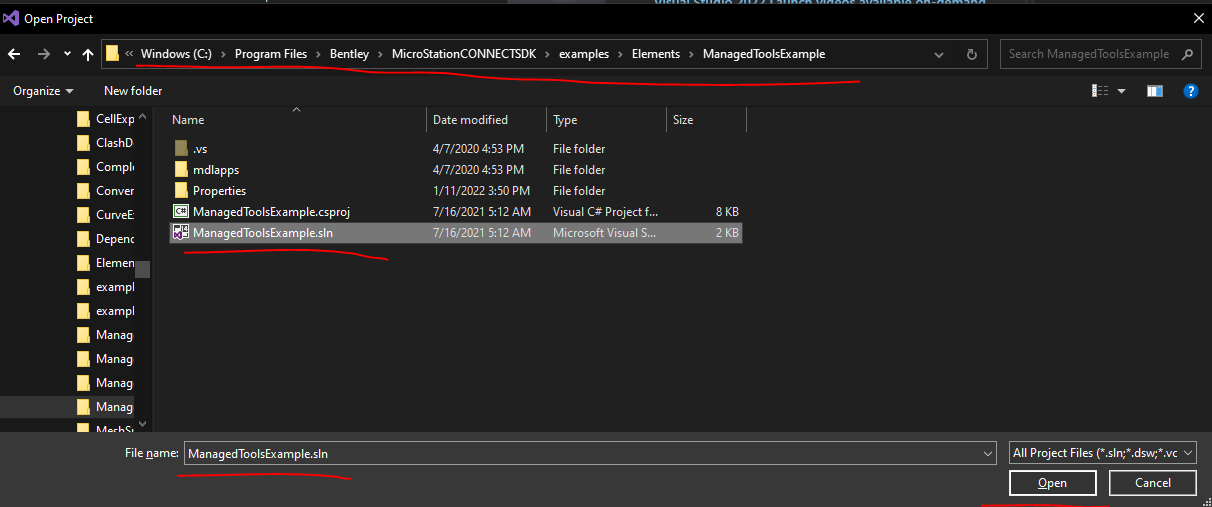Select Elemen folder in navigation tree
1212x507 pixels.
click(x=105, y=262)
